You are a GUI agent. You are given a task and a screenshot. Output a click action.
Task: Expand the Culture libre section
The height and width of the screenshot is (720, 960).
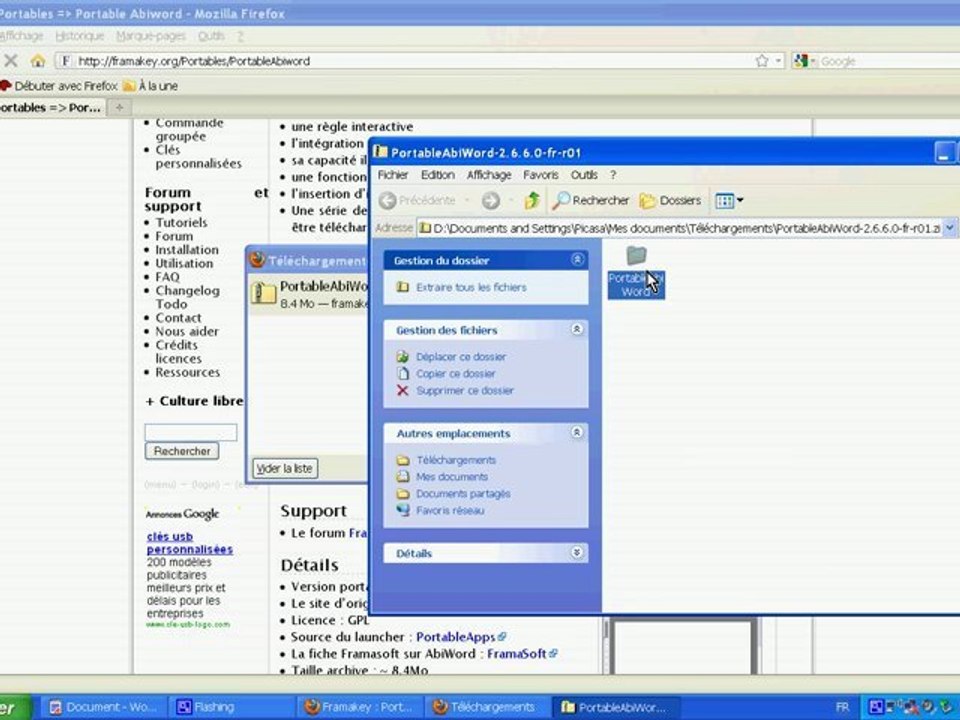pos(195,401)
